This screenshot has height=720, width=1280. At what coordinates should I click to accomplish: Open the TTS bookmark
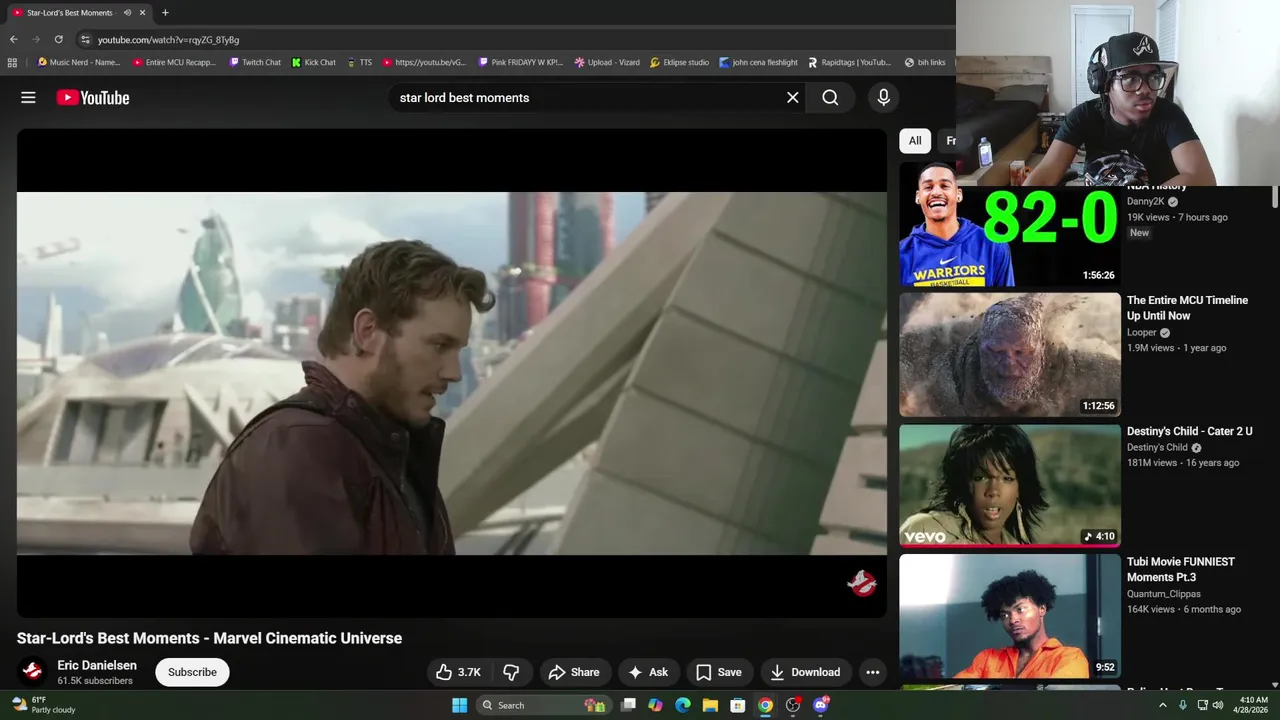point(359,62)
